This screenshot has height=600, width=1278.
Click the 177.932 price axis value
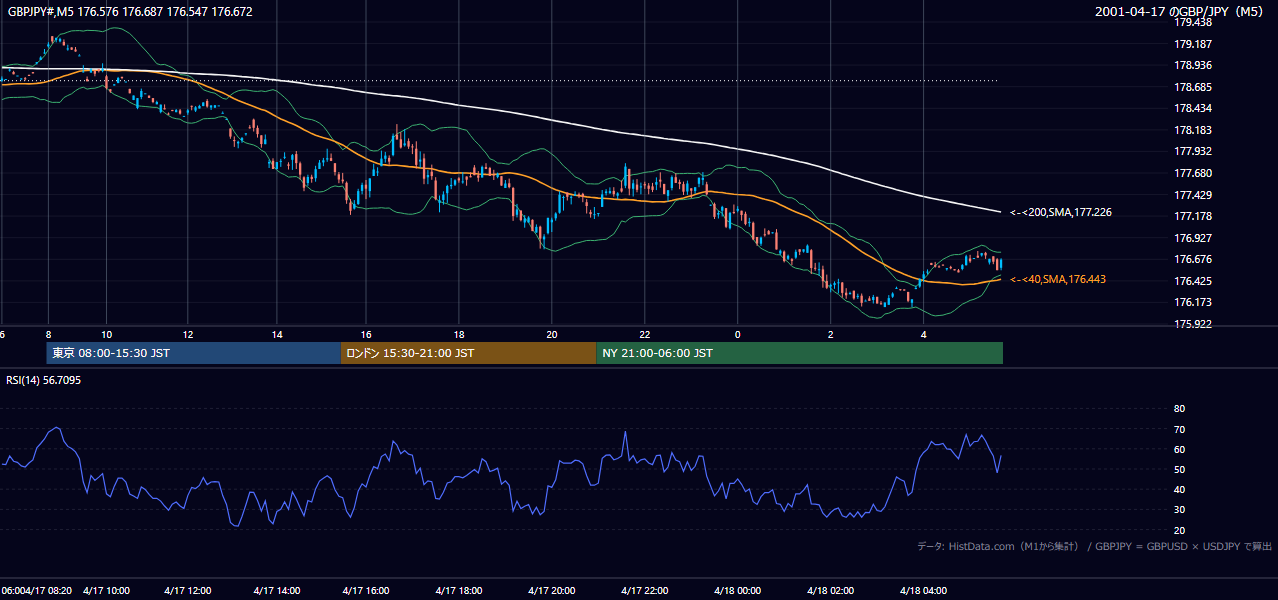(x=1193, y=151)
